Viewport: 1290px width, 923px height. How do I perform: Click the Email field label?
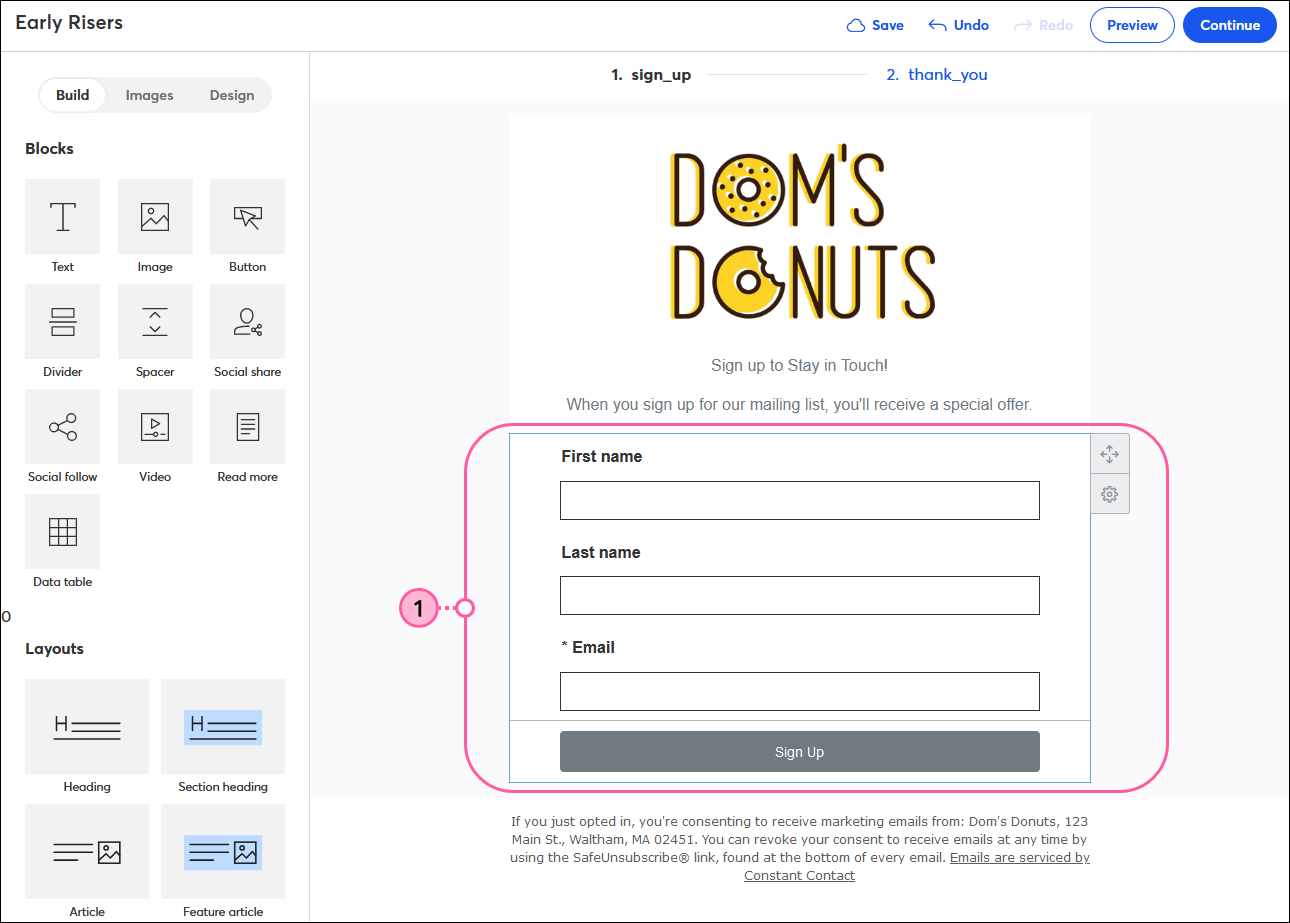pyautogui.click(x=588, y=648)
